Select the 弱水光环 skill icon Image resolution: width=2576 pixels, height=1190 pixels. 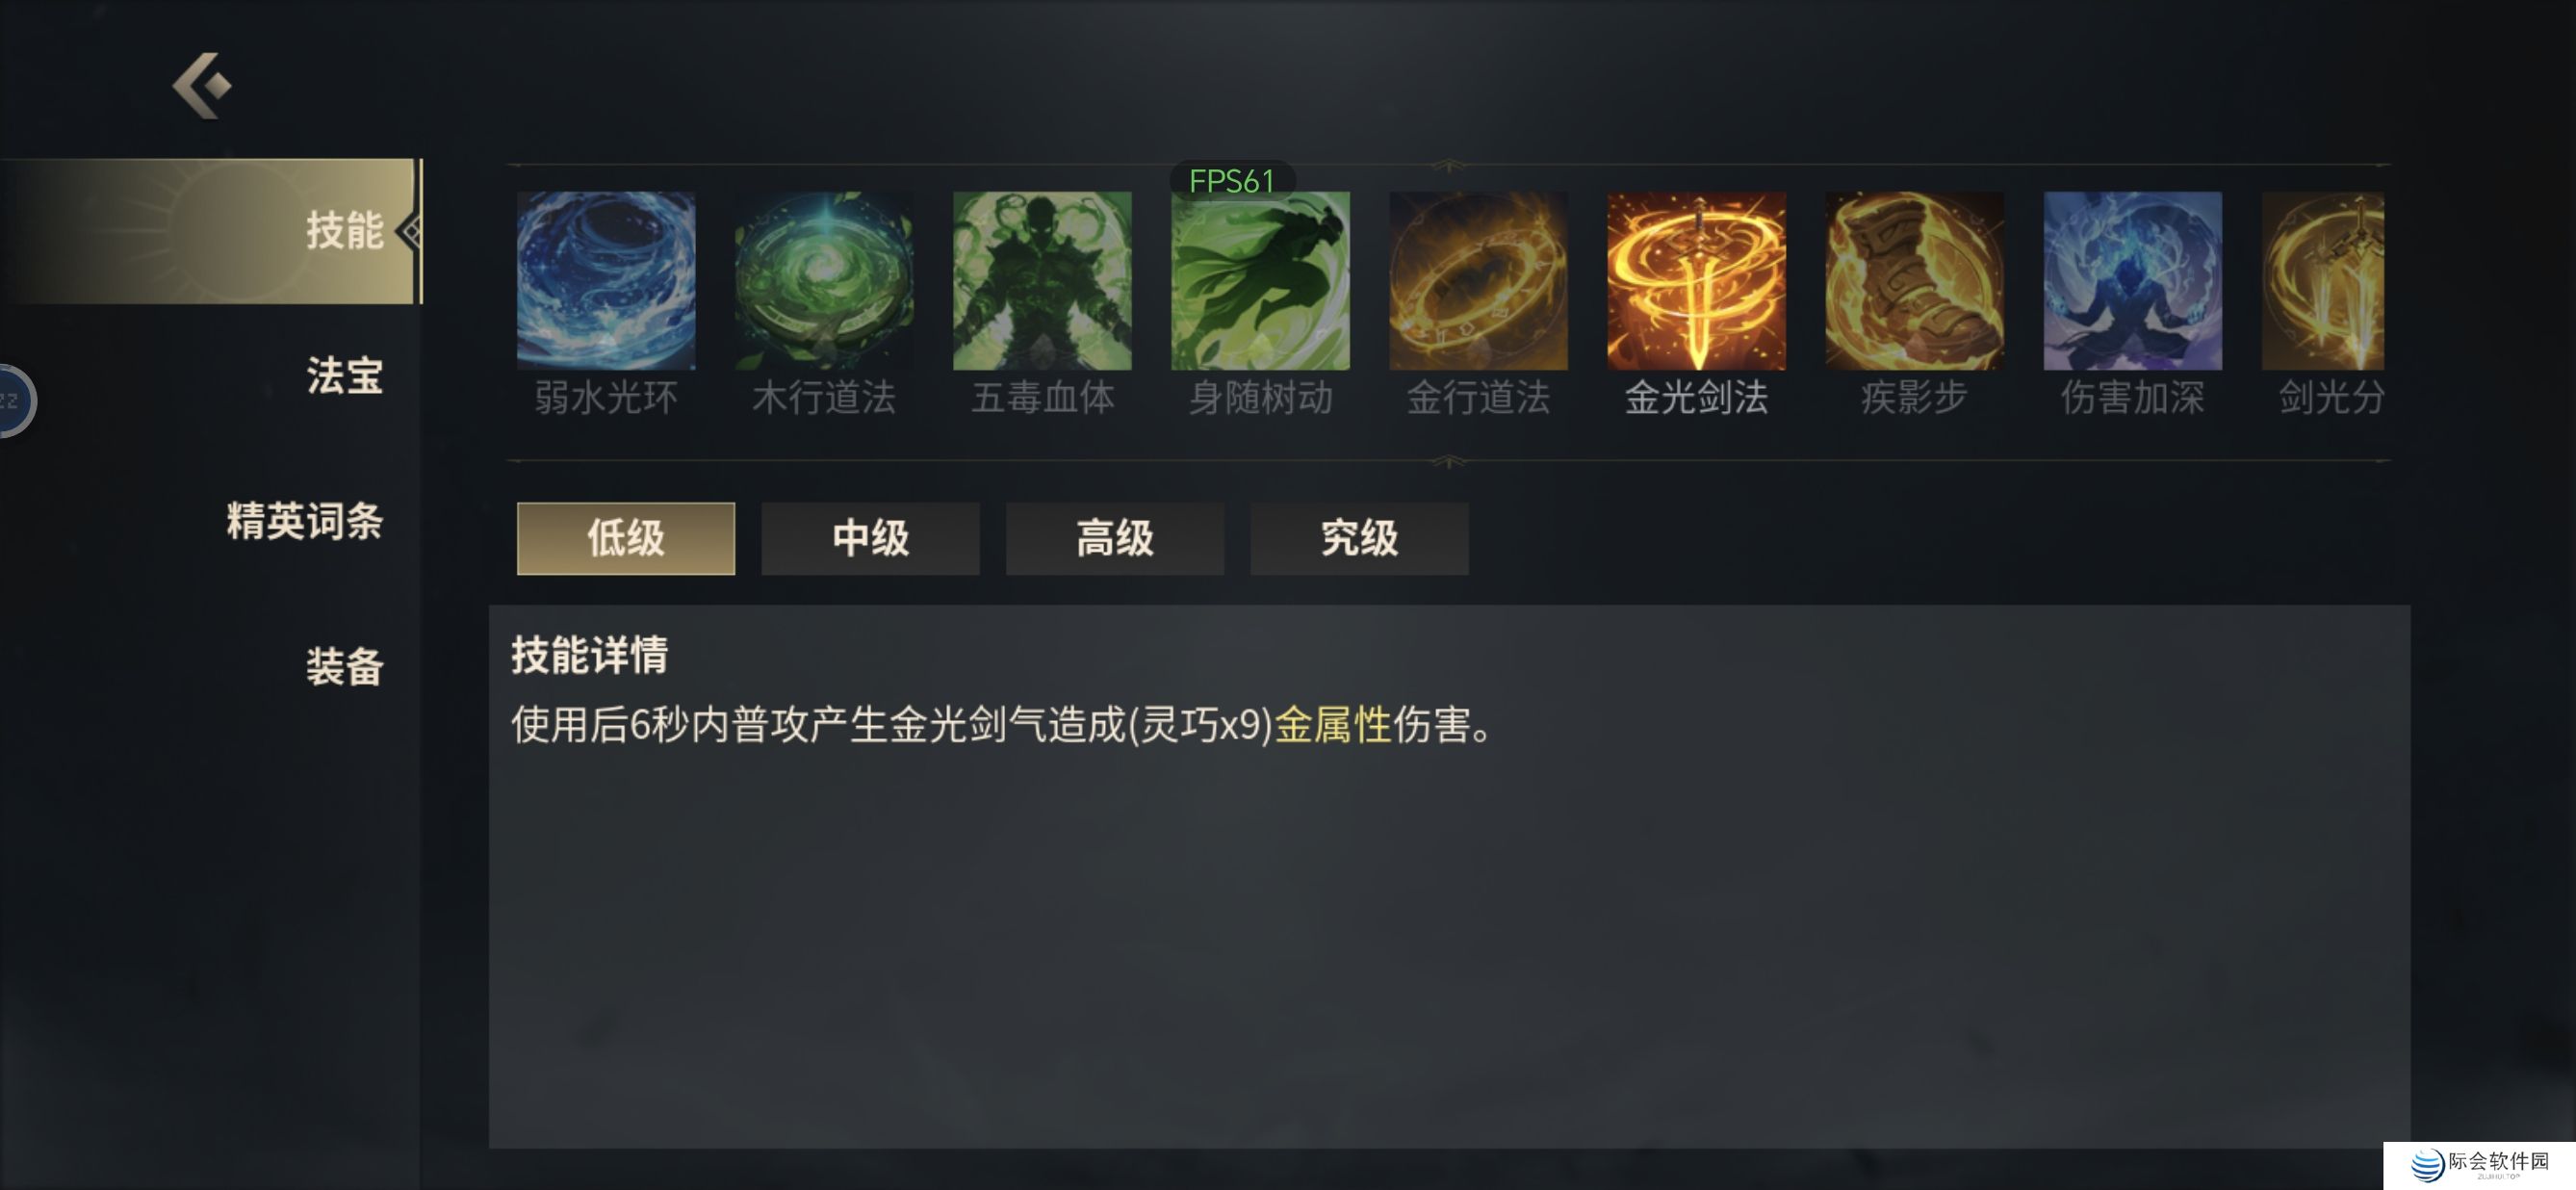tap(606, 281)
